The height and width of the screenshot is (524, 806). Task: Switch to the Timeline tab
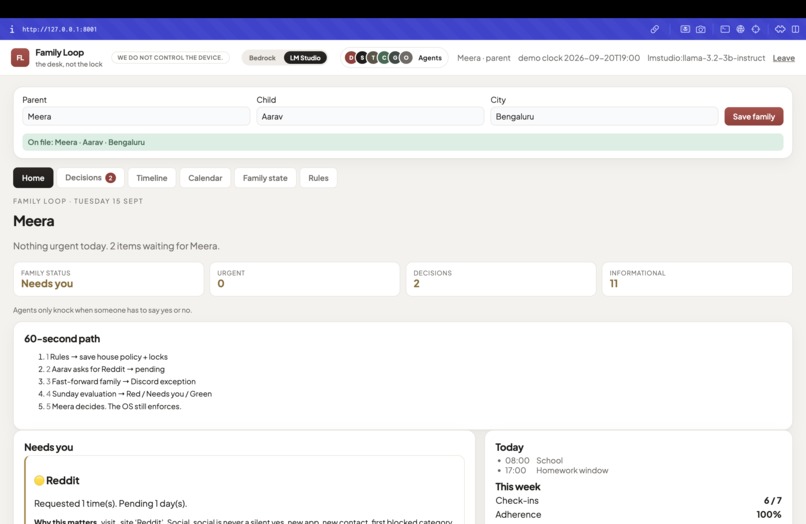coord(152,178)
